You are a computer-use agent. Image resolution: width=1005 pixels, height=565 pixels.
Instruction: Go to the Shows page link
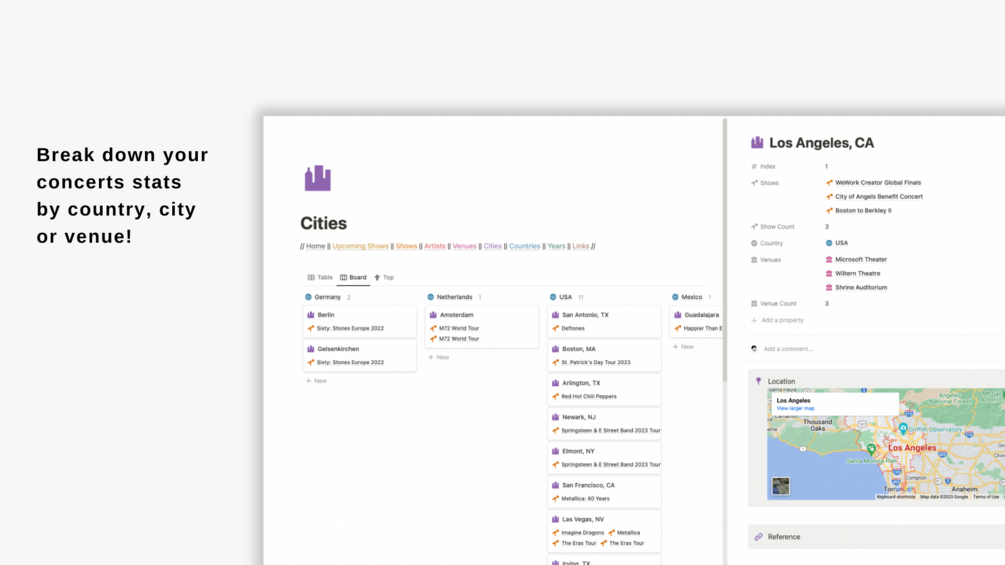pos(406,246)
